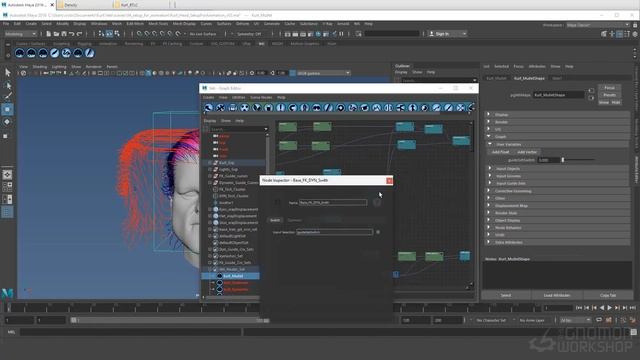640x360 pixels.
Task: Open Attributes menu in Attribute Editor
Action: 537,67
